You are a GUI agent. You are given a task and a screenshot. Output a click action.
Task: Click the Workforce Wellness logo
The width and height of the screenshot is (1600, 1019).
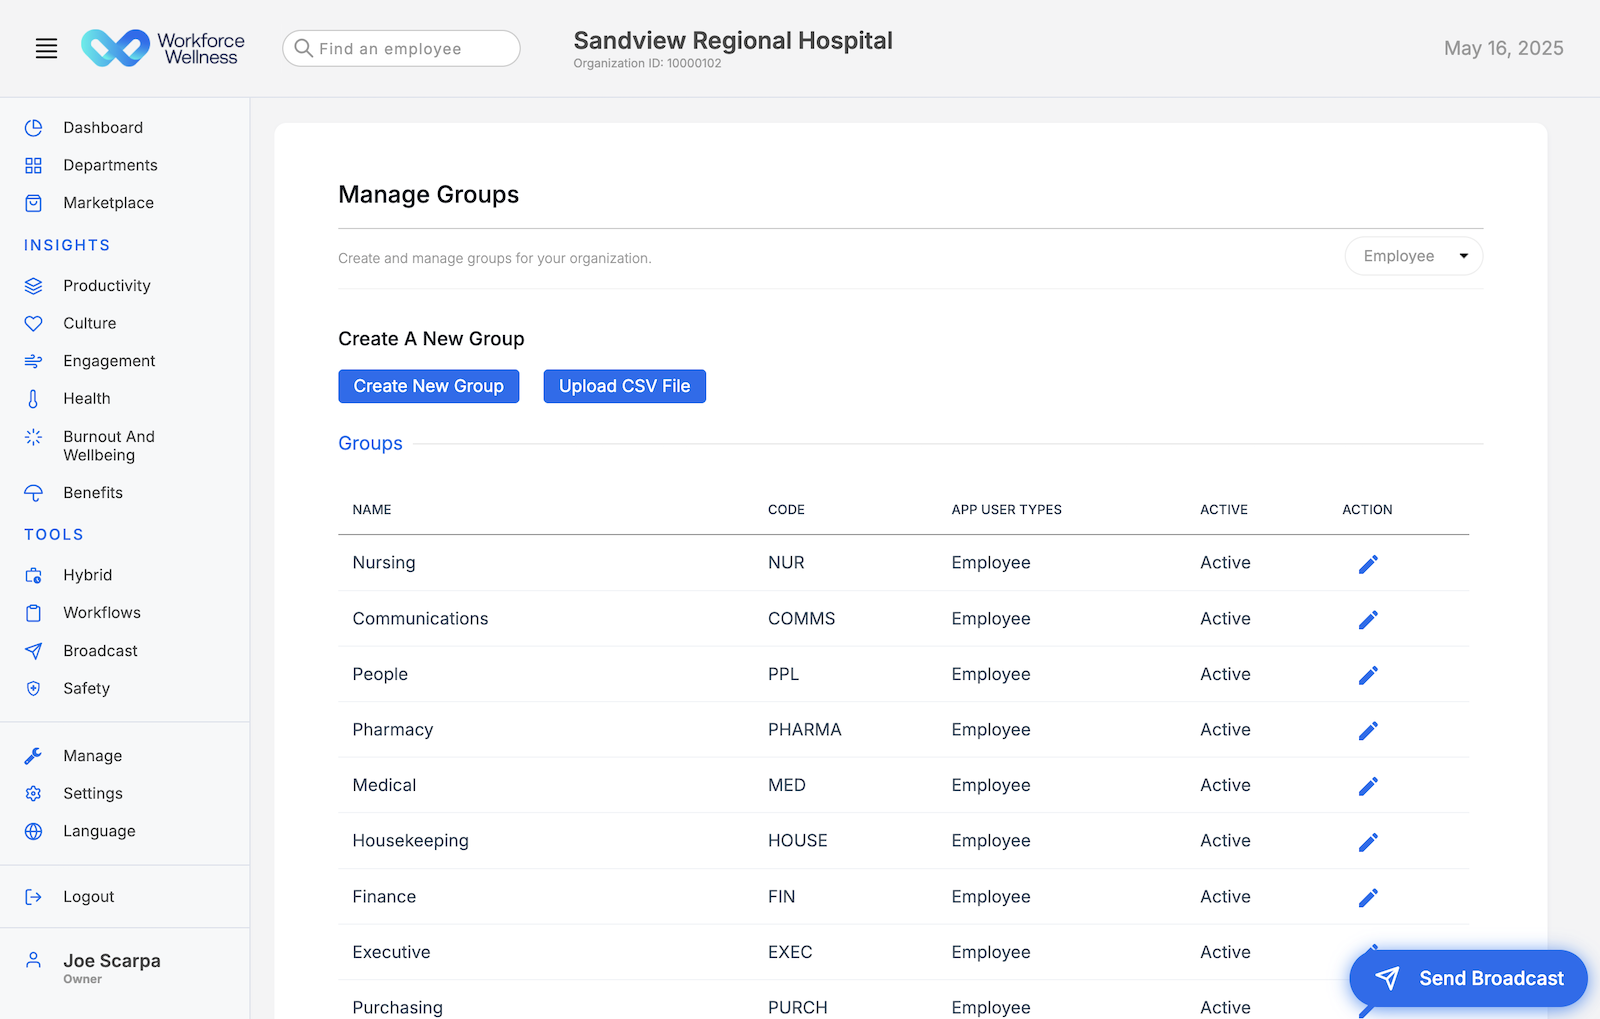(163, 47)
